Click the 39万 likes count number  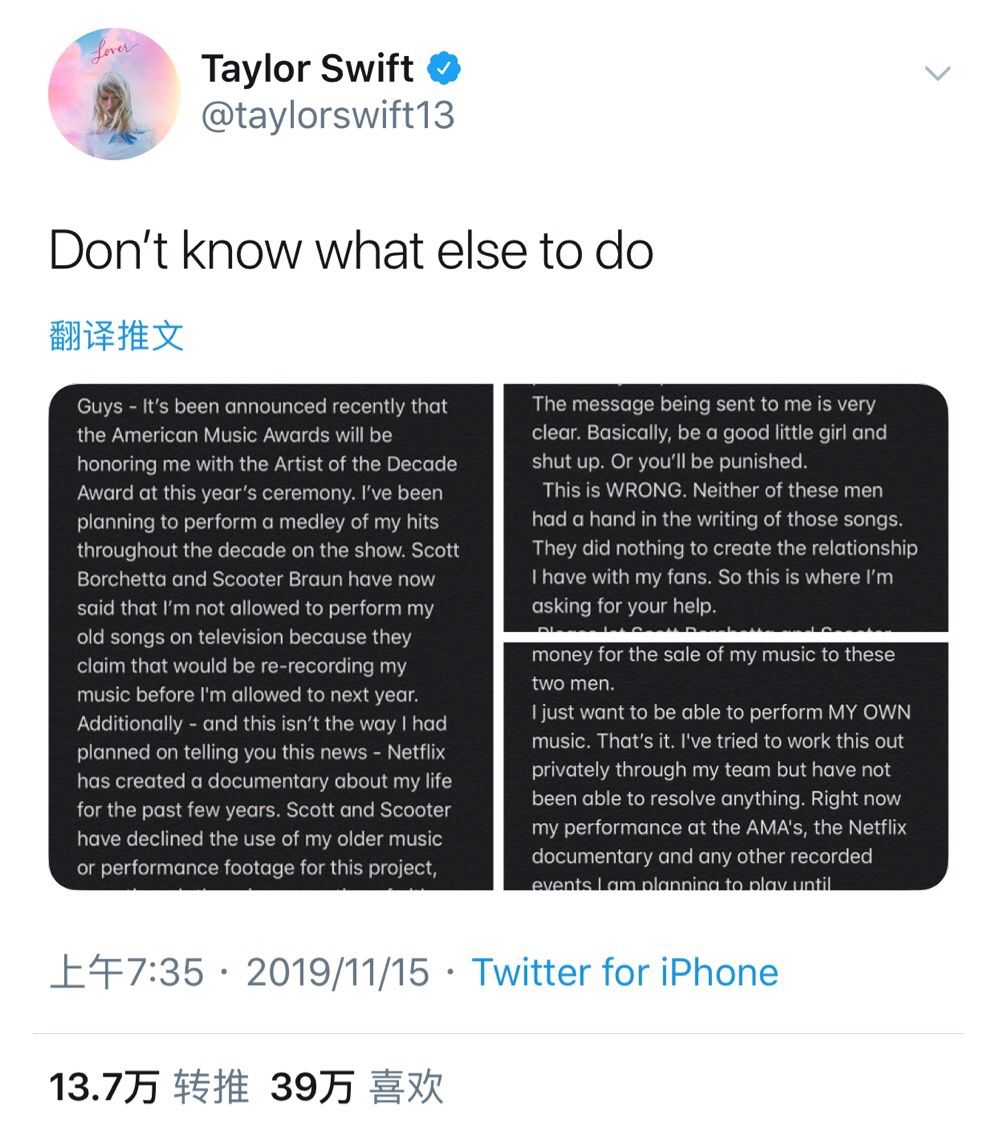click(311, 1087)
